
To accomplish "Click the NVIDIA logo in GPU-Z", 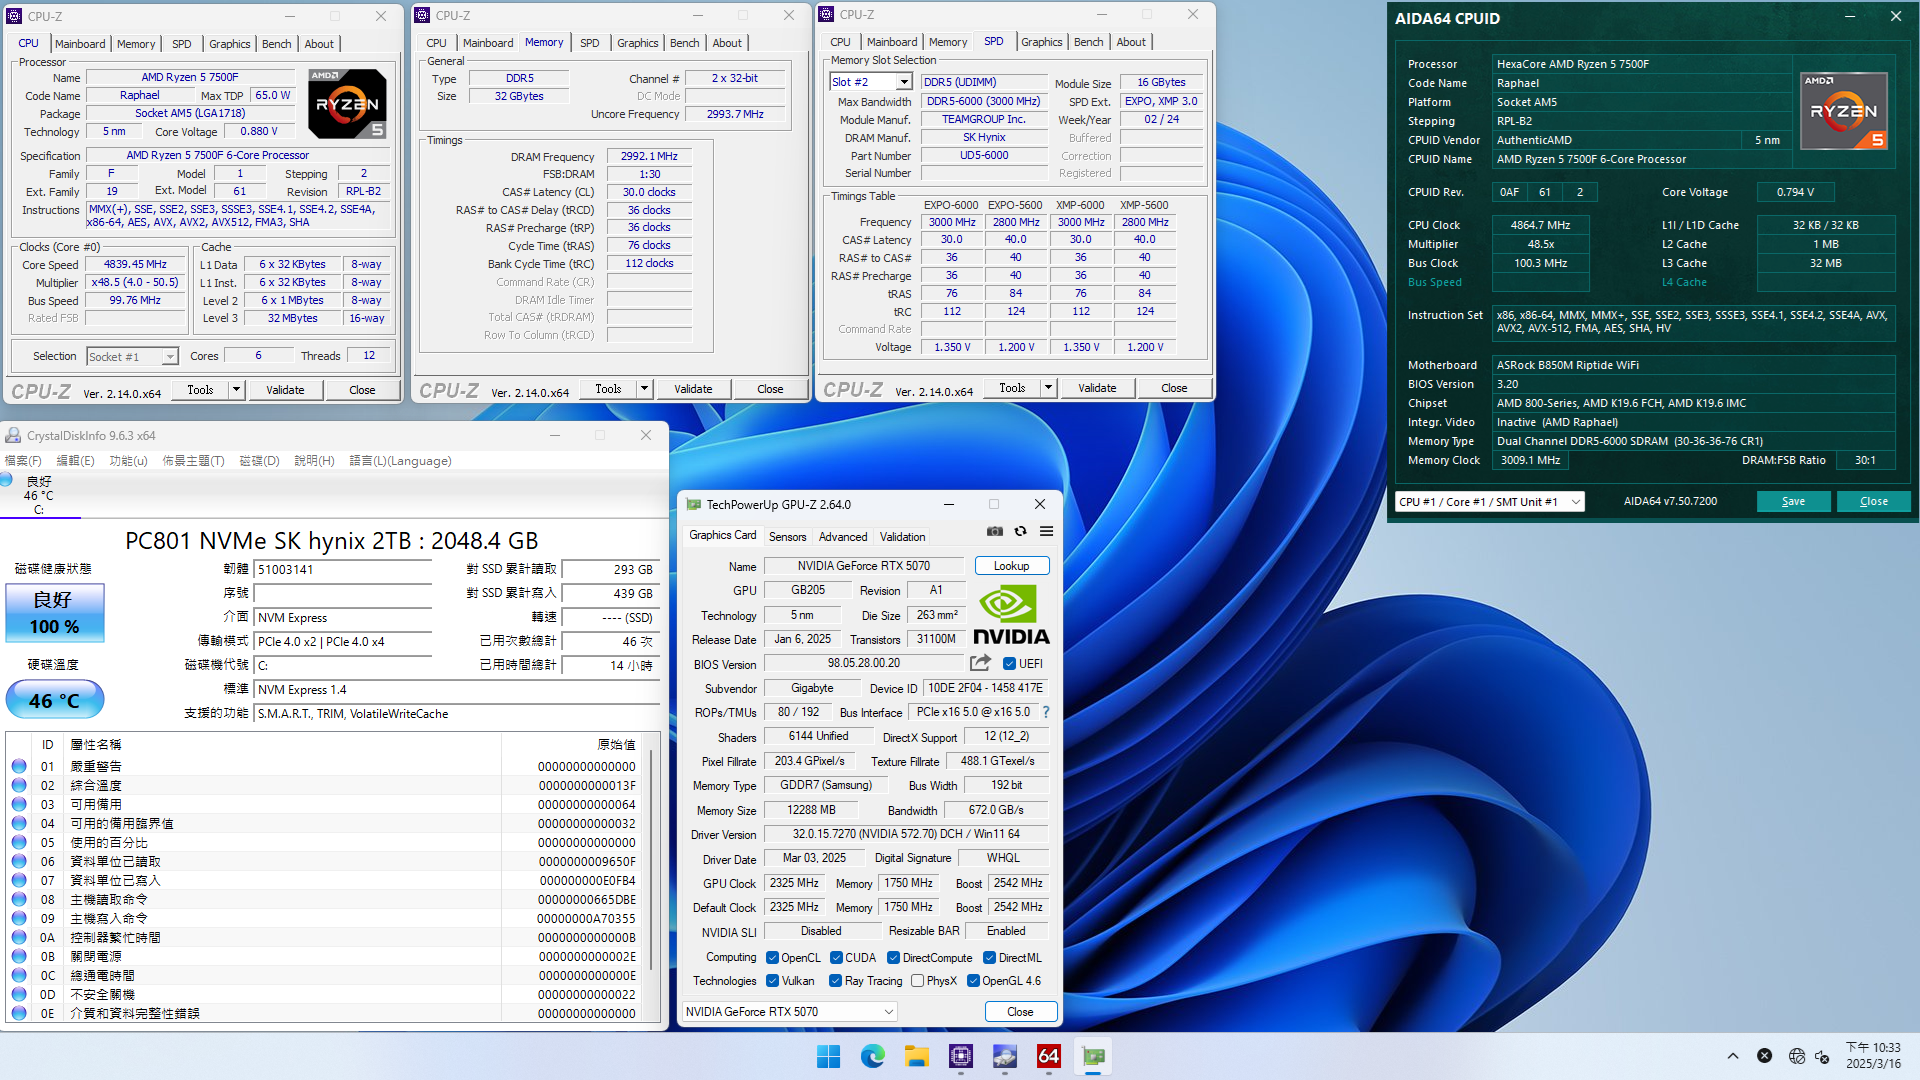I will pyautogui.click(x=1011, y=615).
